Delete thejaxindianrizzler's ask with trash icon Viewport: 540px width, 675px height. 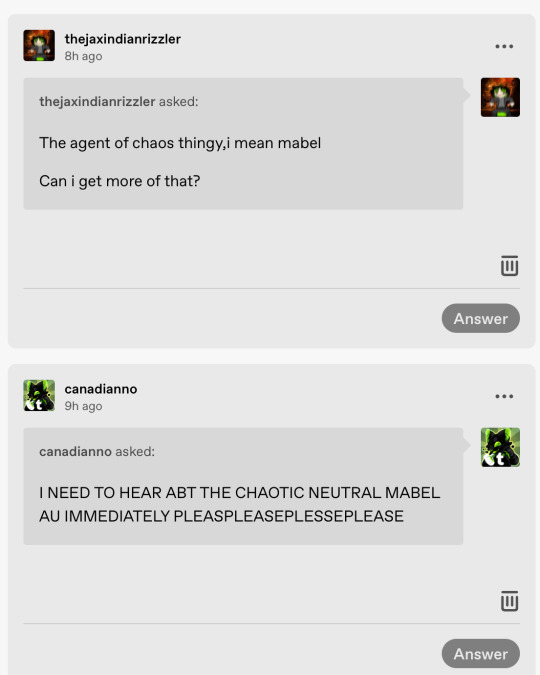[x=509, y=266]
